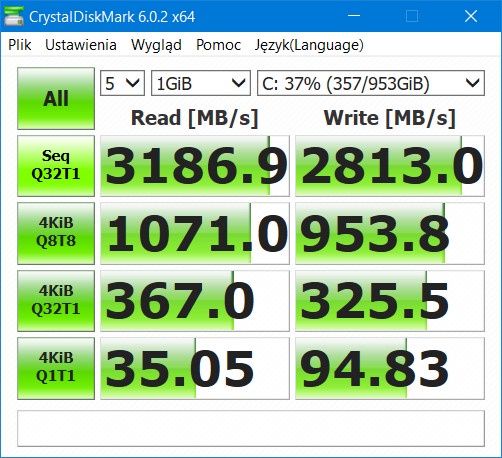Run all benchmarks with the All button
The image size is (502, 458).
click(56, 99)
